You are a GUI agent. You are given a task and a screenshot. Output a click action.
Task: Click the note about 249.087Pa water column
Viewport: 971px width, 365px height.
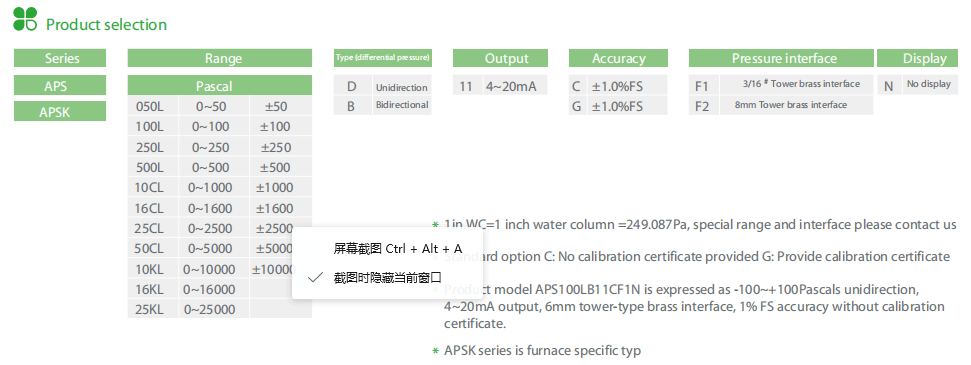point(700,224)
